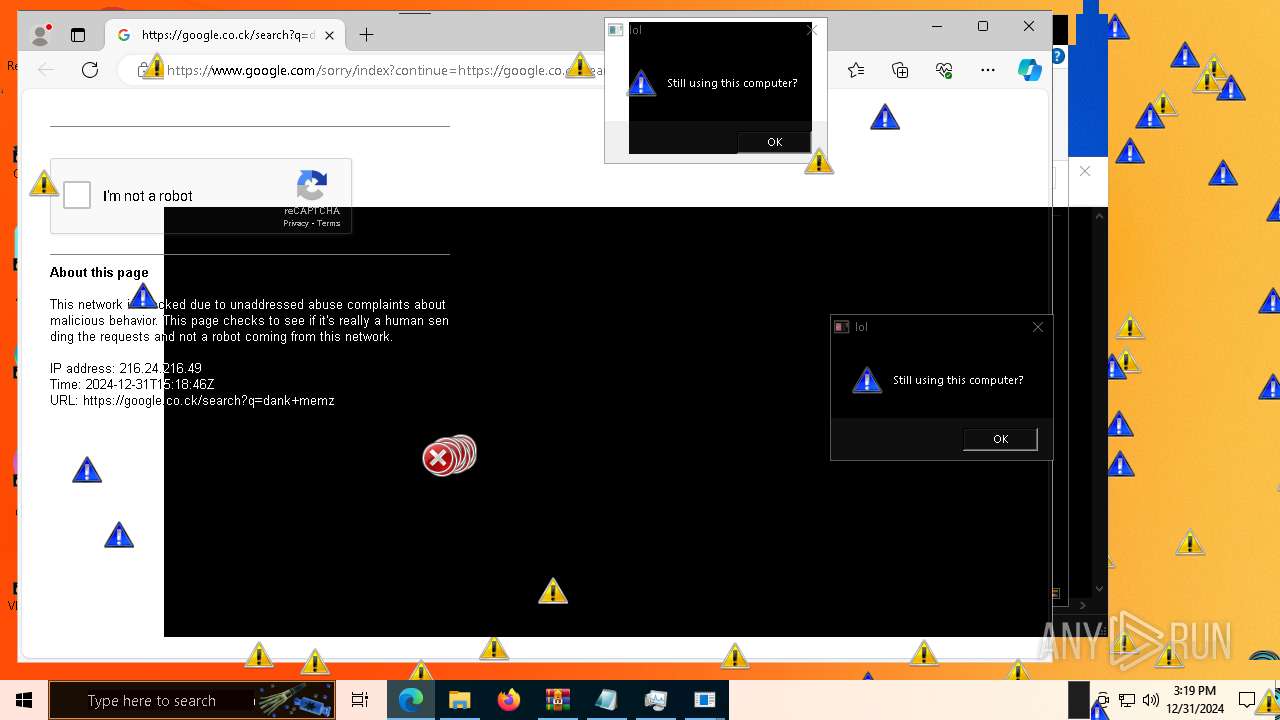This screenshot has height=720, width=1280.
Task: Click the scrollbar down arrow in background window
Action: pyautogui.click(x=1100, y=589)
